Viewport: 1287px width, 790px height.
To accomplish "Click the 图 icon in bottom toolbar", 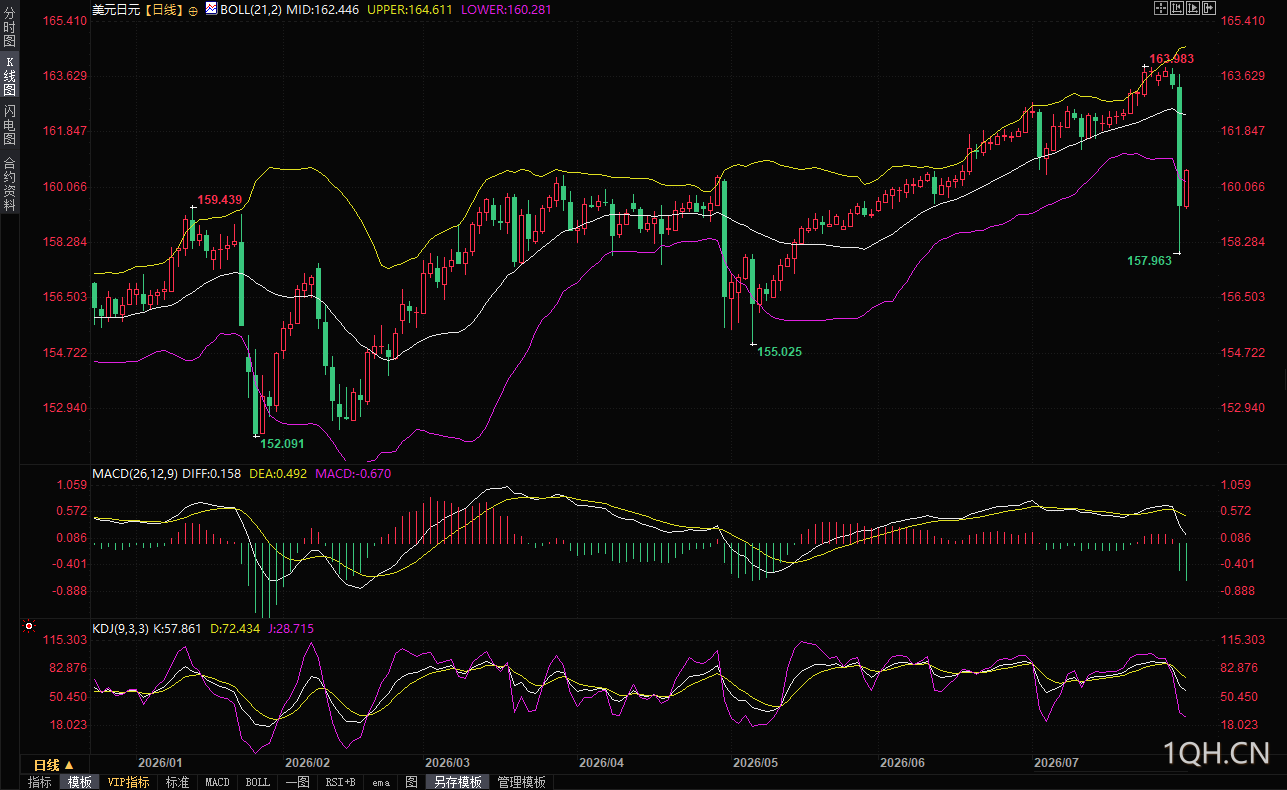I will point(411,782).
